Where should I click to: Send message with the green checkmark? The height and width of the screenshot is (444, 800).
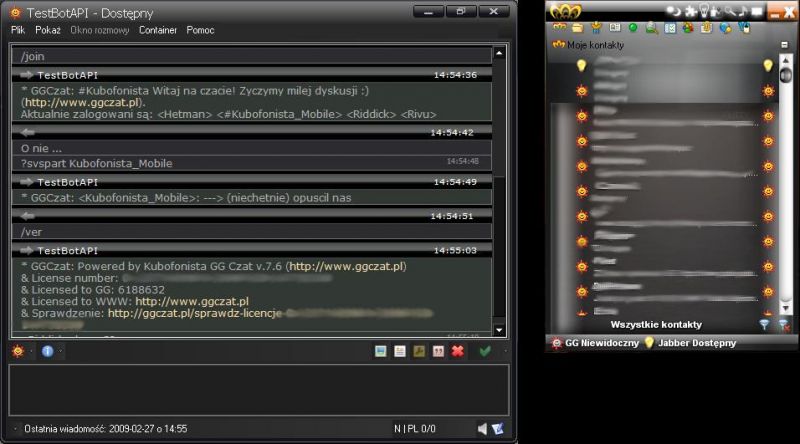[x=485, y=351]
